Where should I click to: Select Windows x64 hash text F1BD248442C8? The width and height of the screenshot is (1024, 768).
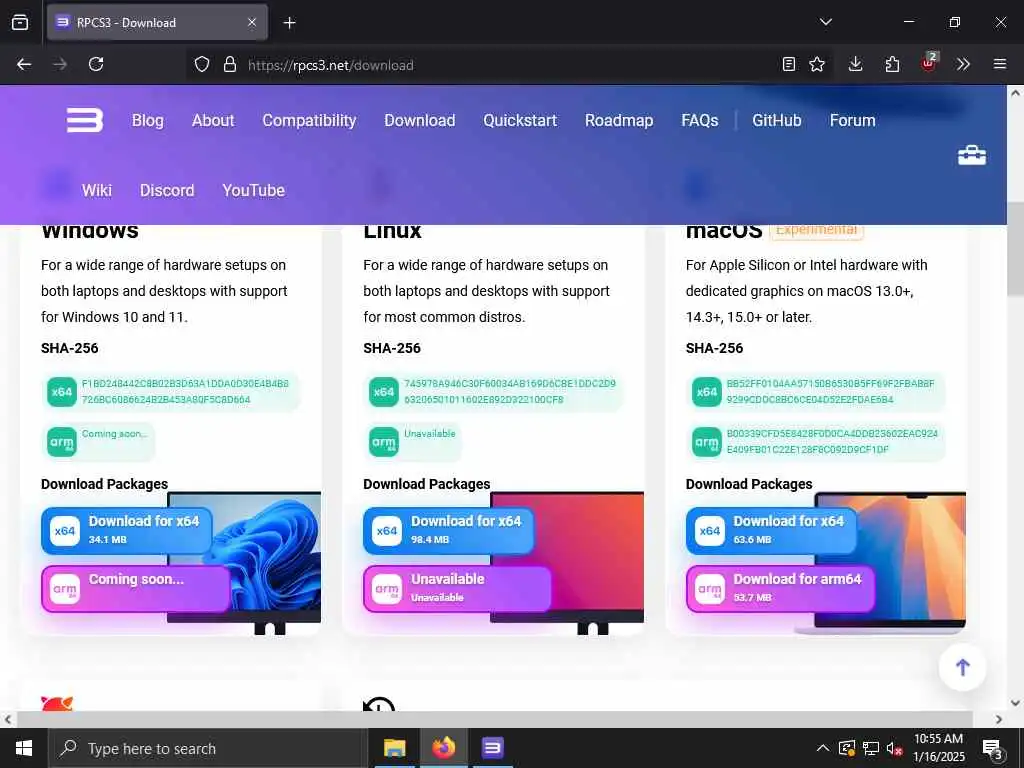[185, 391]
